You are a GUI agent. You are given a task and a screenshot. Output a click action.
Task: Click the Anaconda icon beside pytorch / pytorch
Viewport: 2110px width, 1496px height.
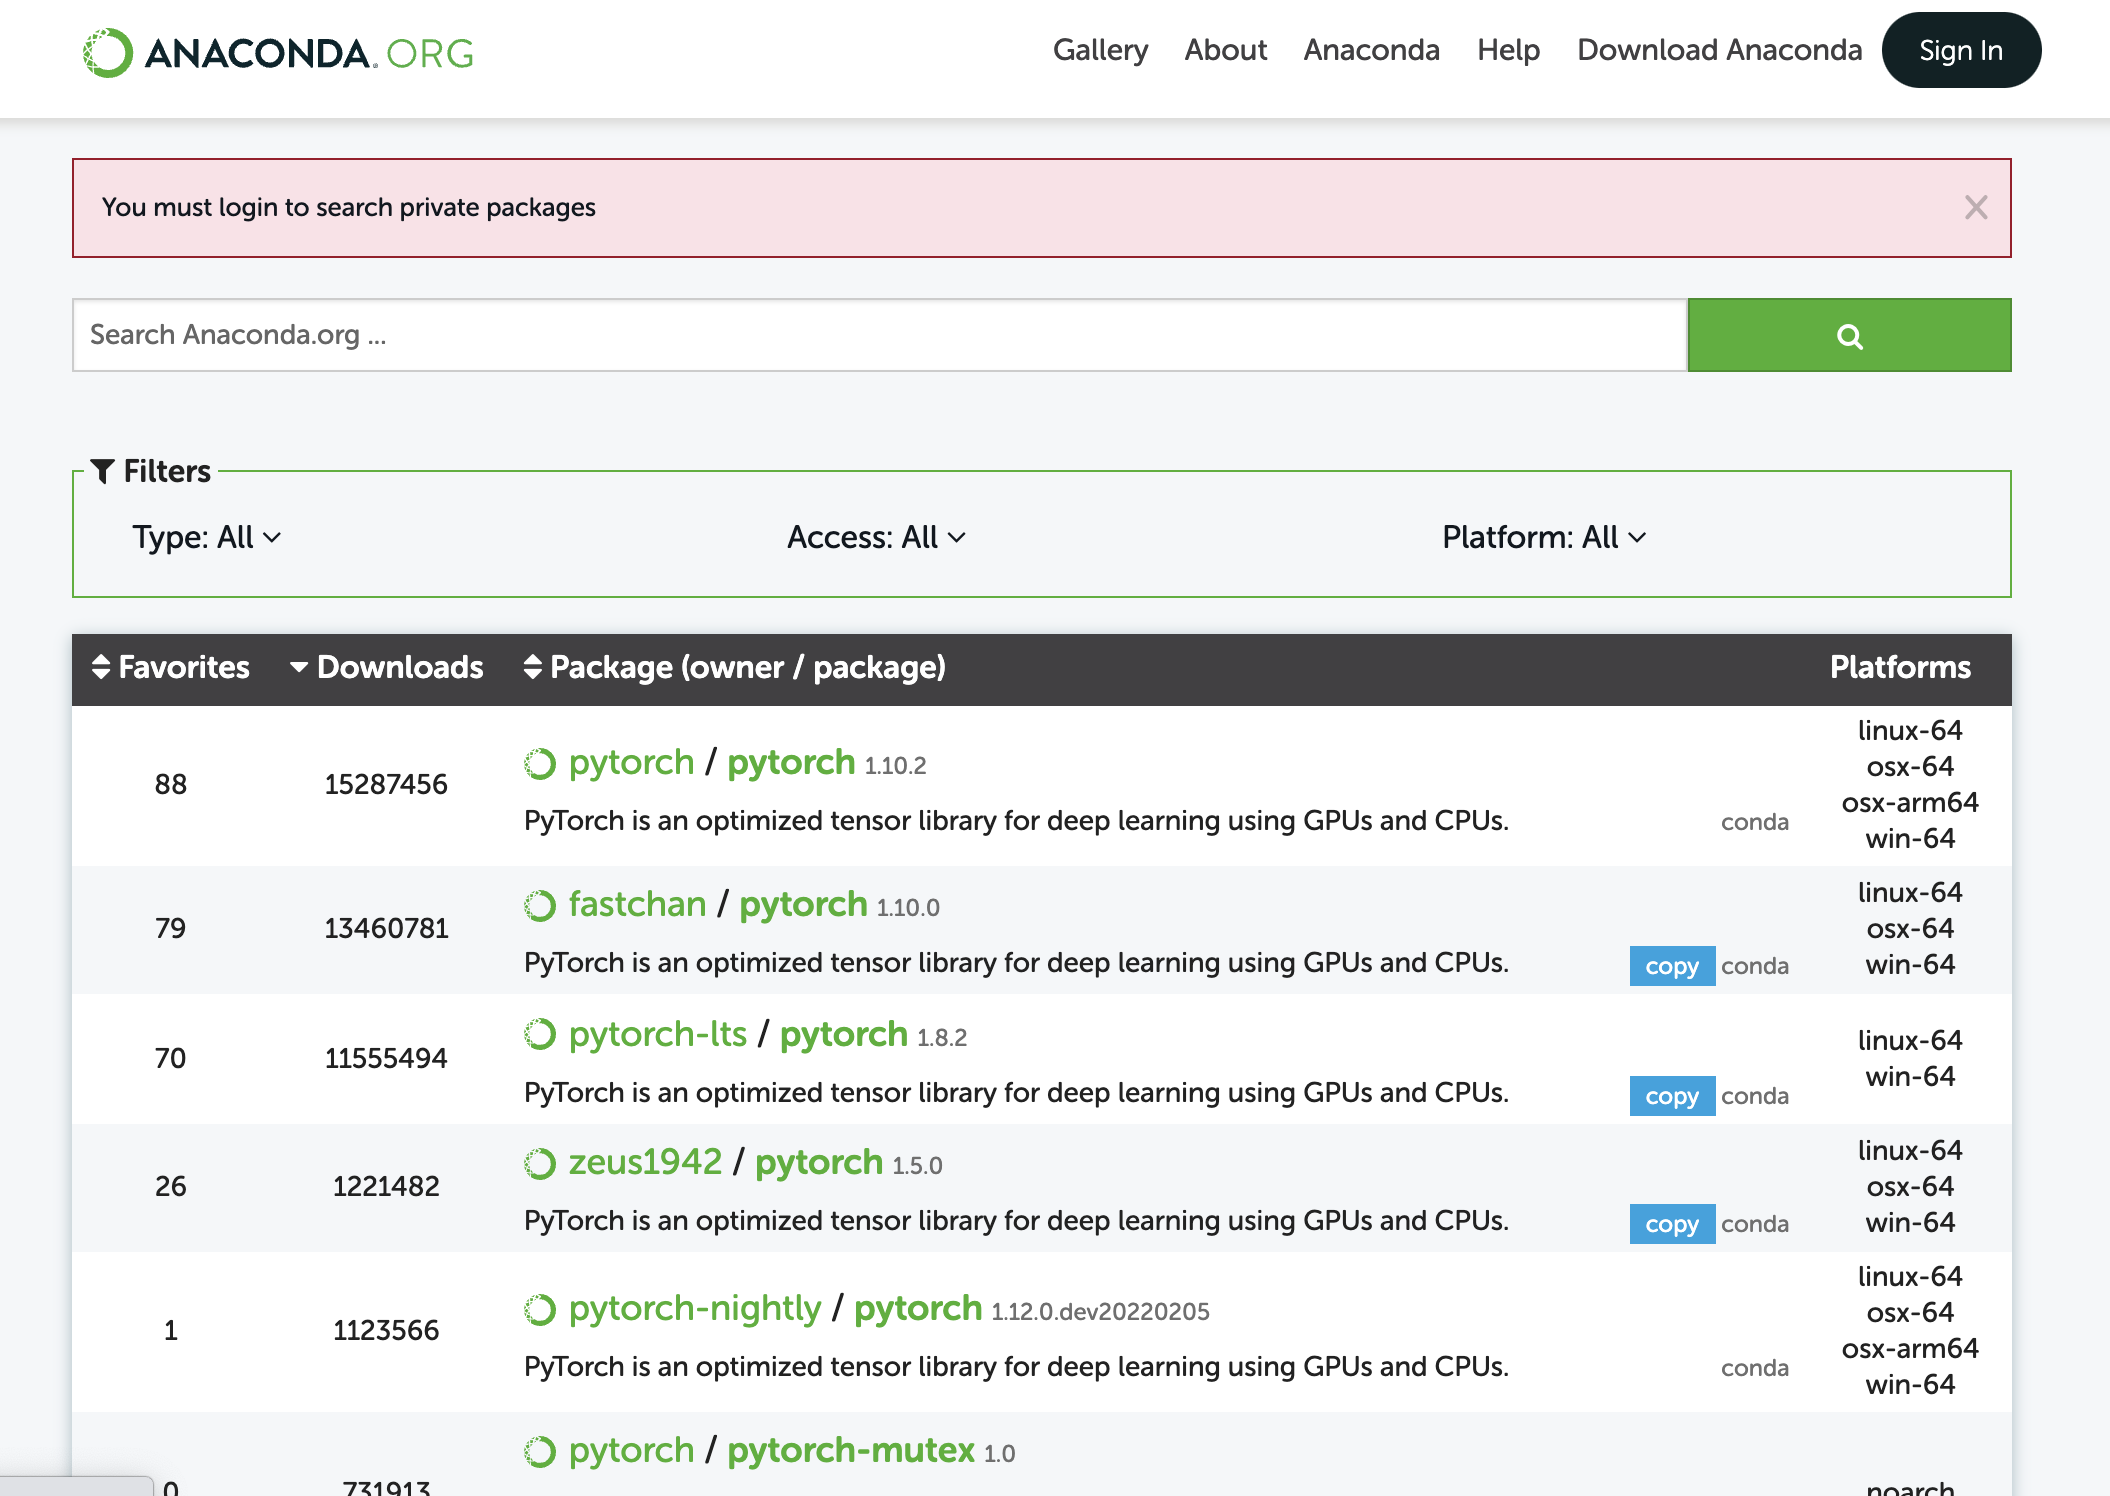(540, 764)
